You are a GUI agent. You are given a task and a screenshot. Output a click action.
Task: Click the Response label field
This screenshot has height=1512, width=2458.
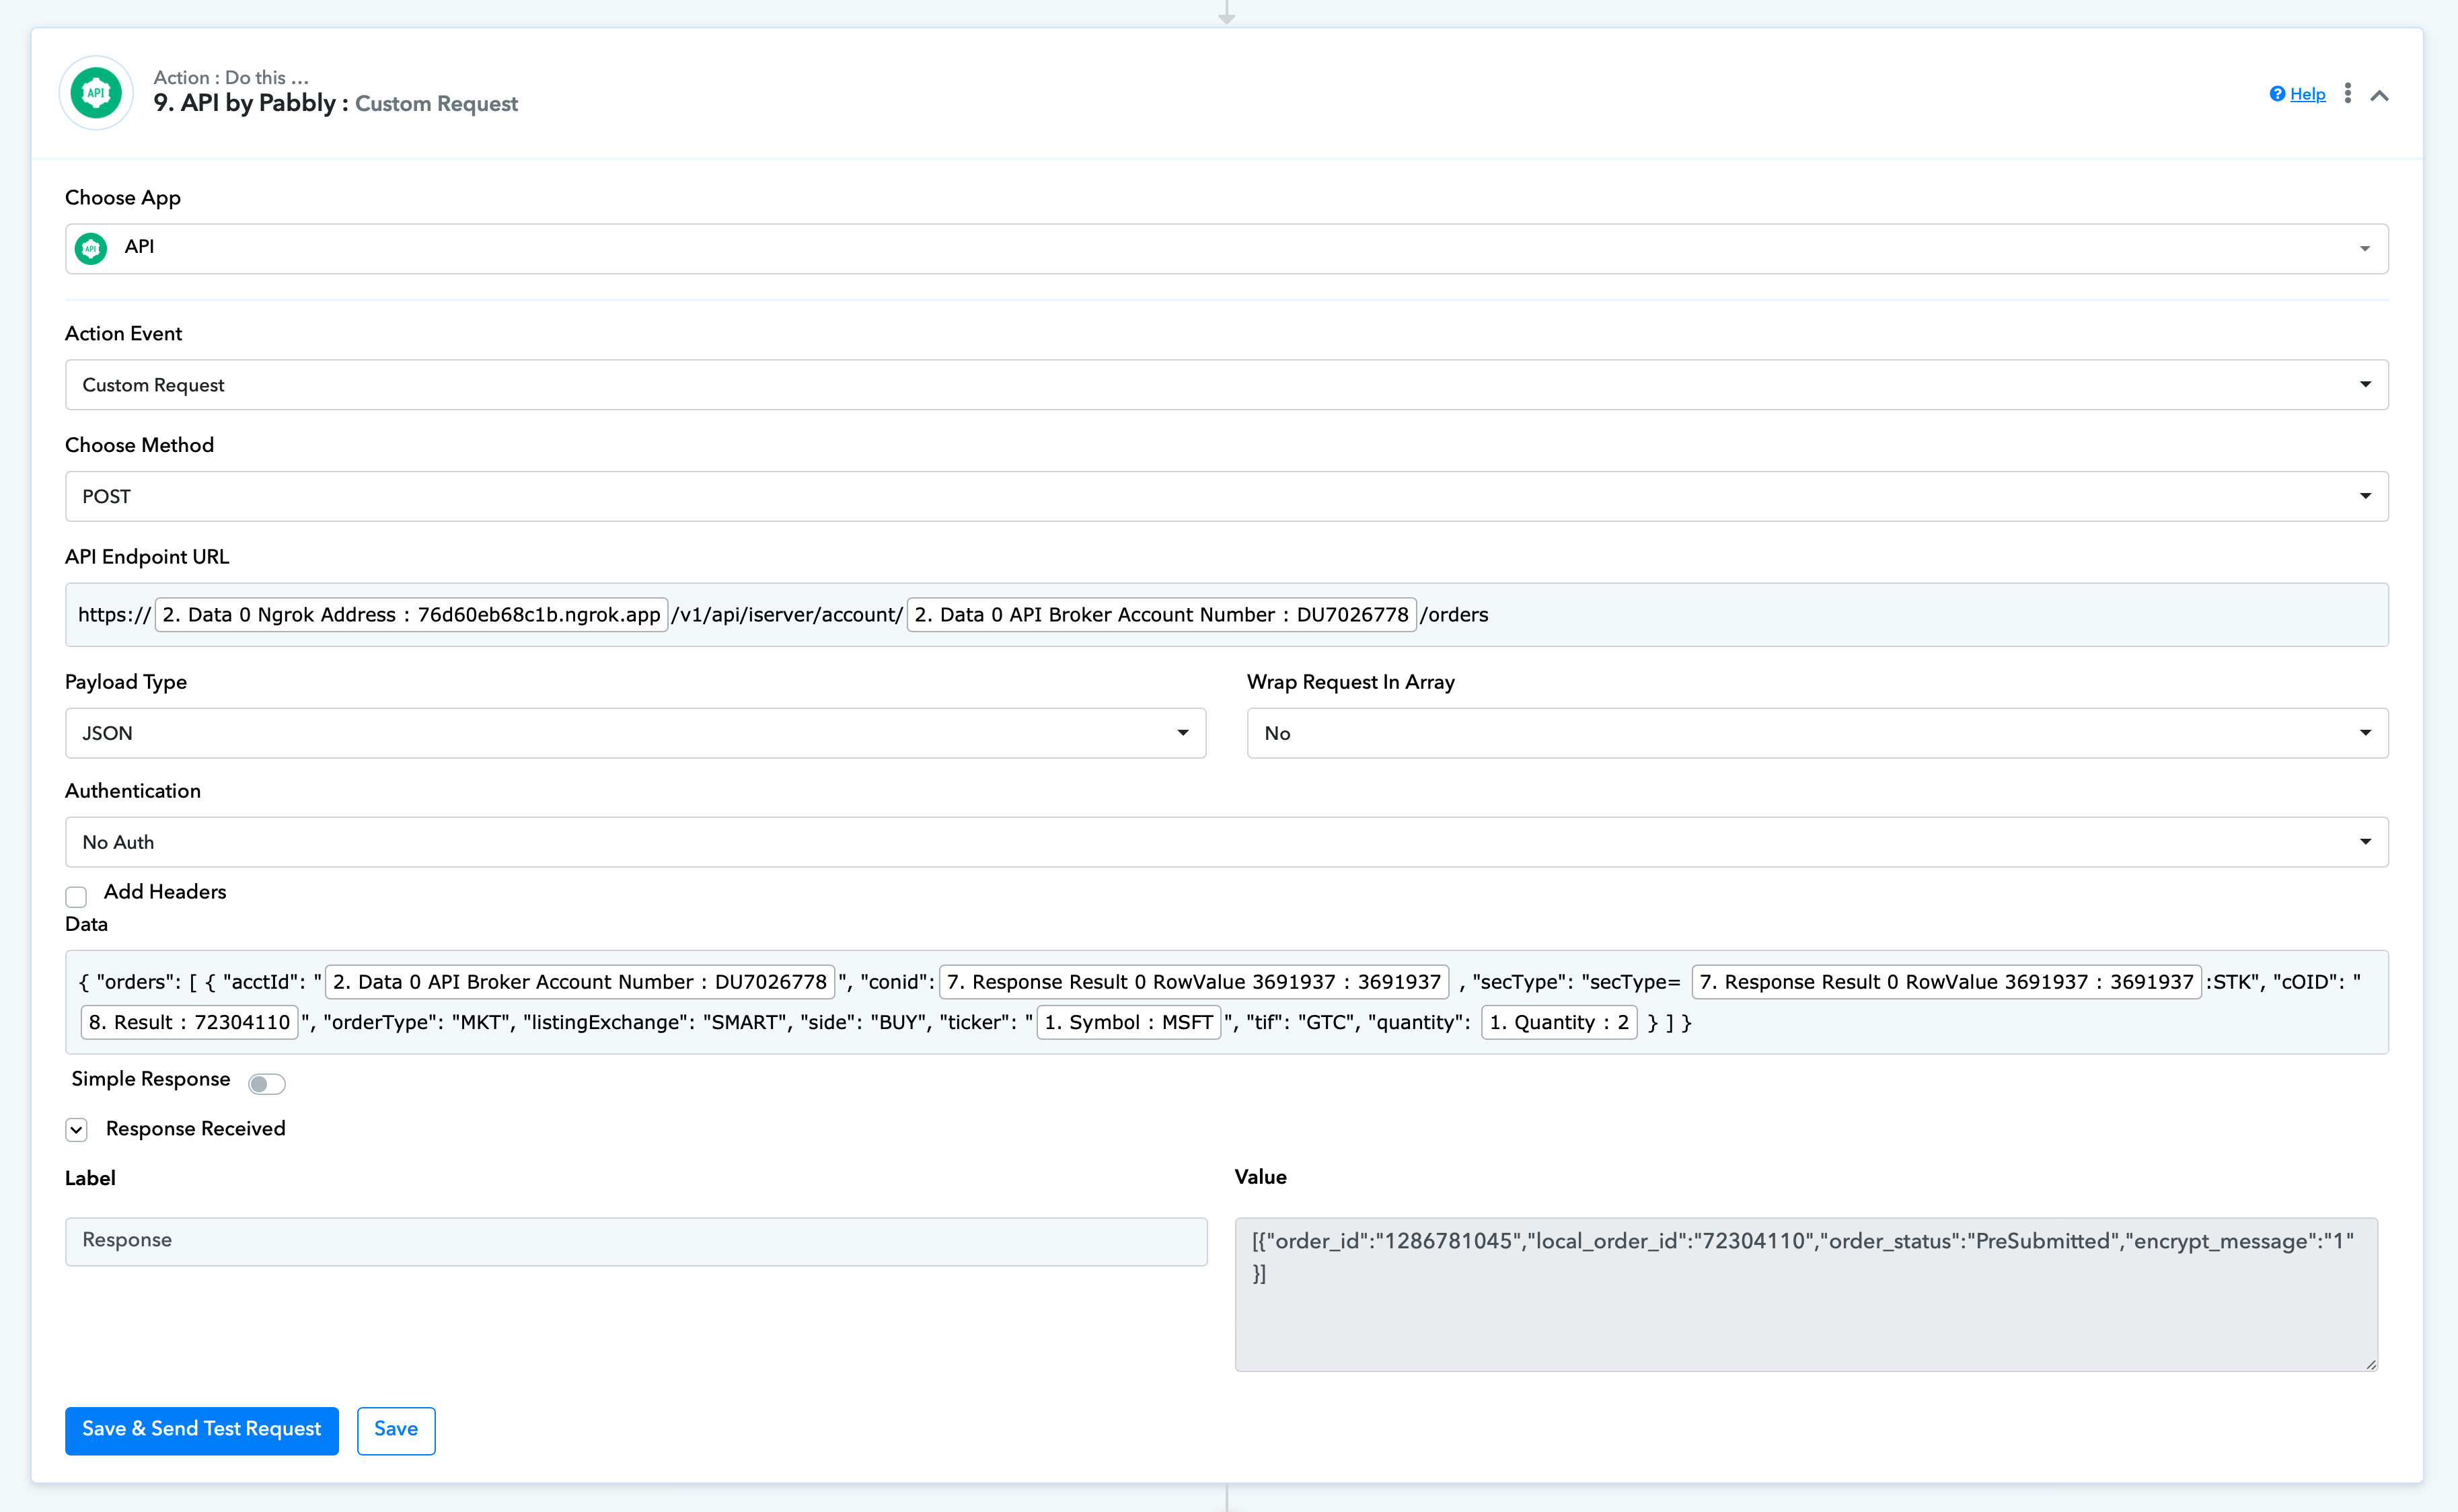point(636,1241)
